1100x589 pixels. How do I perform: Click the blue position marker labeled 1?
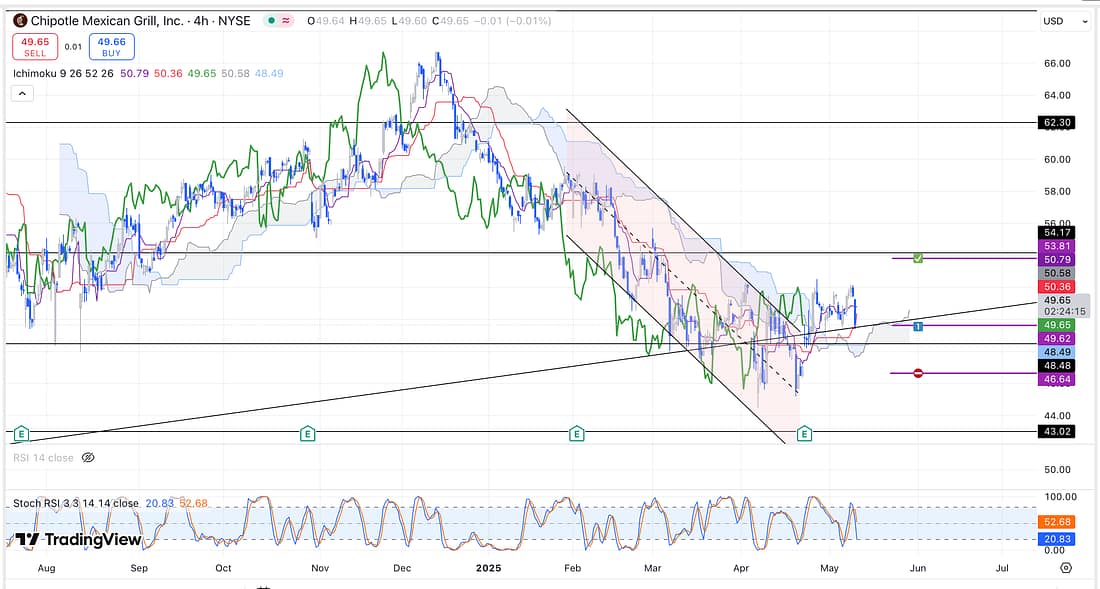coord(918,326)
